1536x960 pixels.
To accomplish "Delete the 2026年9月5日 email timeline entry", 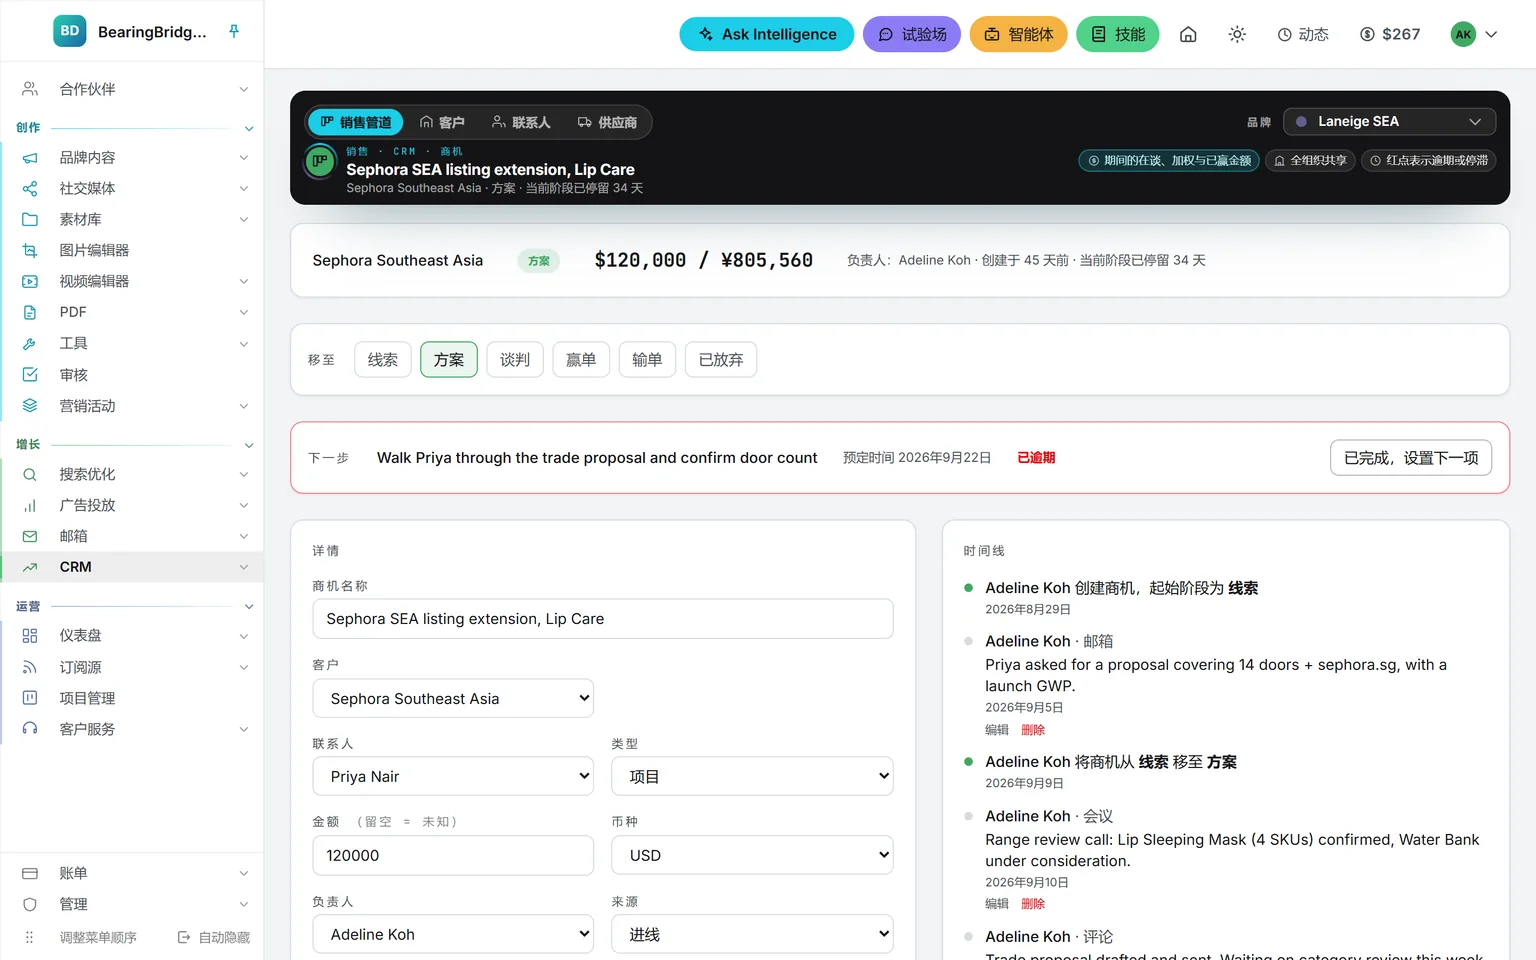I will coord(1033,730).
